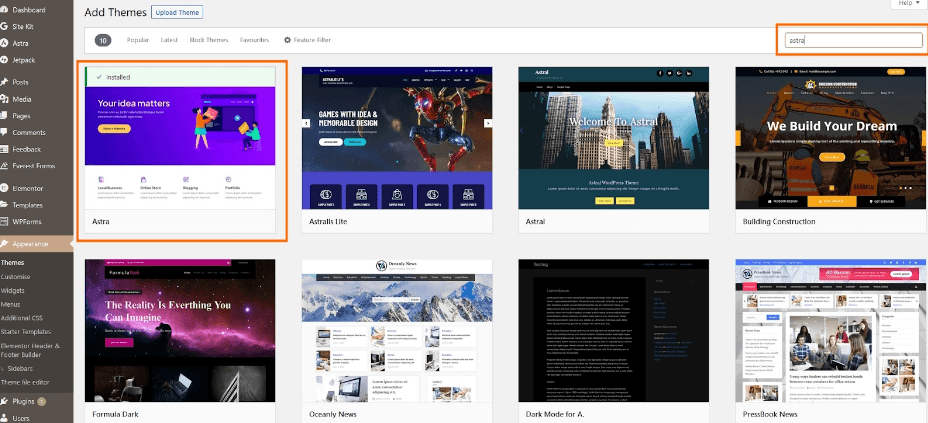Screen dimensions: 928x423
Task: Switch to the Popular themes tab
Action: pyautogui.click(x=138, y=40)
